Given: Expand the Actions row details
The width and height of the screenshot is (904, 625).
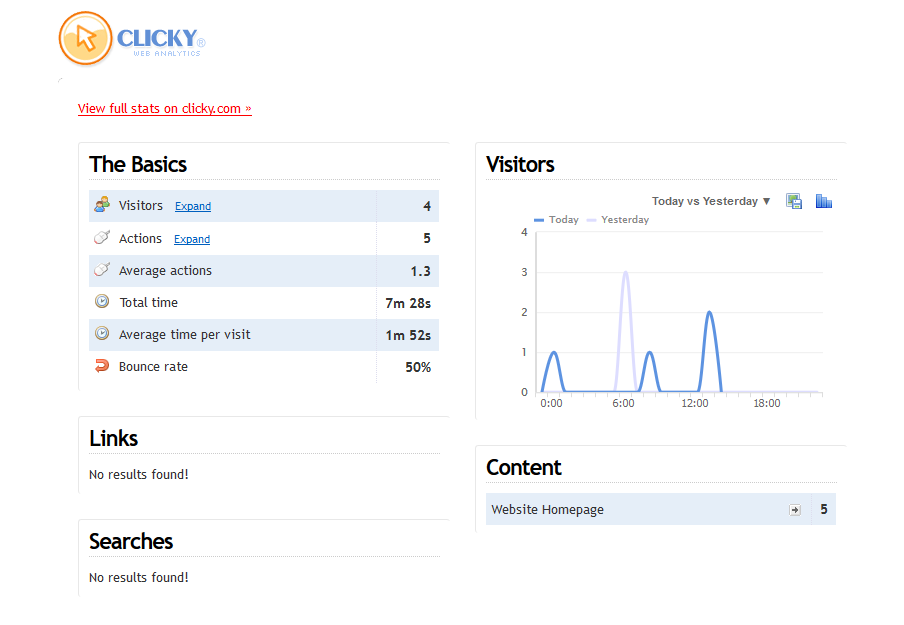Looking at the screenshot, I should click(192, 239).
